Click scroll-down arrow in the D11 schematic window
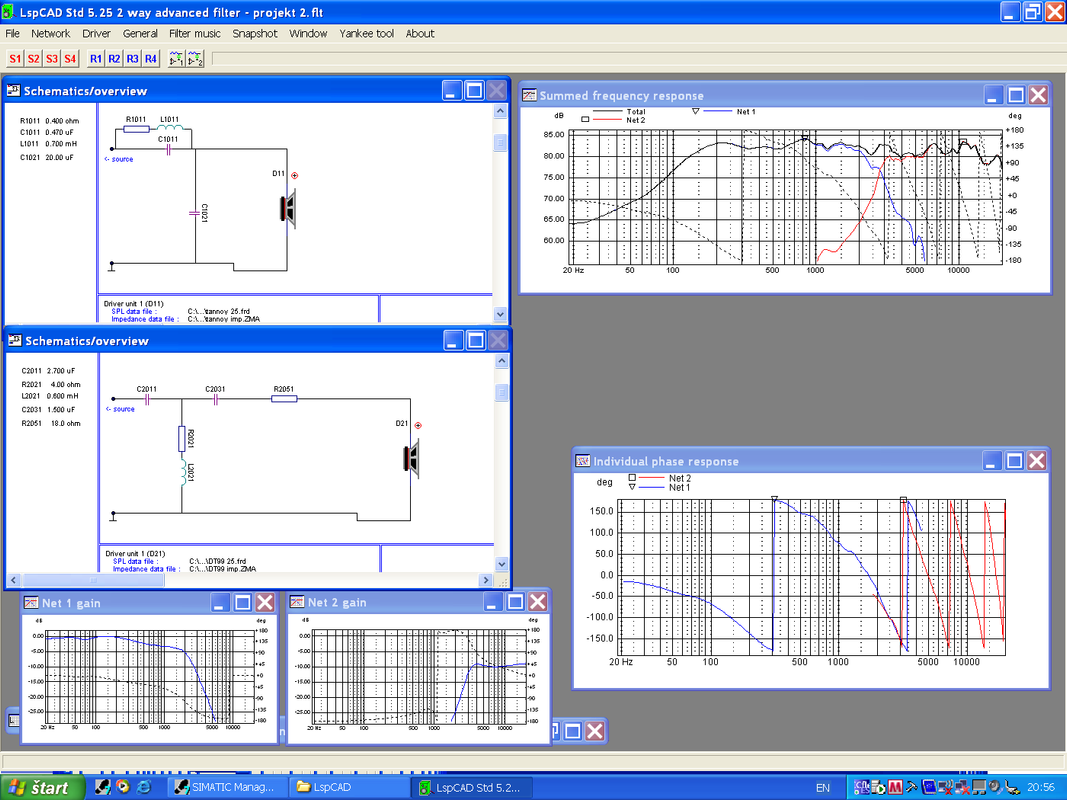1067x800 pixels. (500, 314)
